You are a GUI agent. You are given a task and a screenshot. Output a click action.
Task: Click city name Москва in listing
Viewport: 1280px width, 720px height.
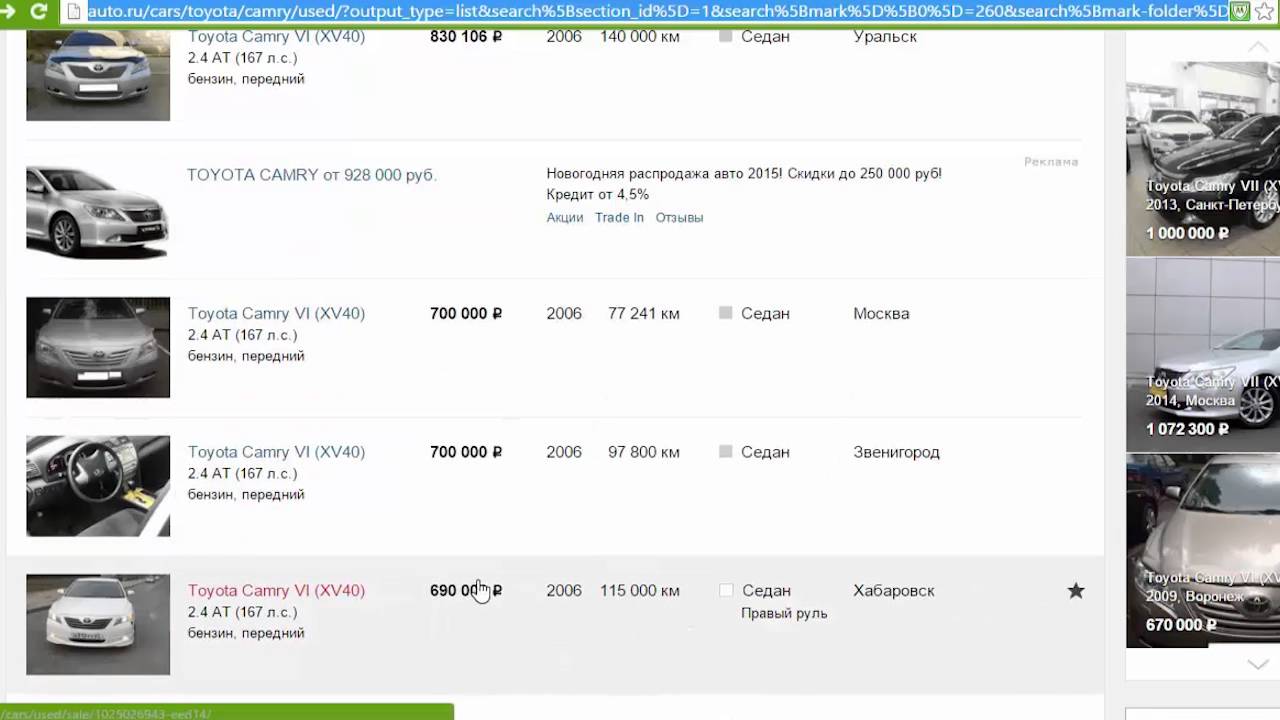click(881, 313)
